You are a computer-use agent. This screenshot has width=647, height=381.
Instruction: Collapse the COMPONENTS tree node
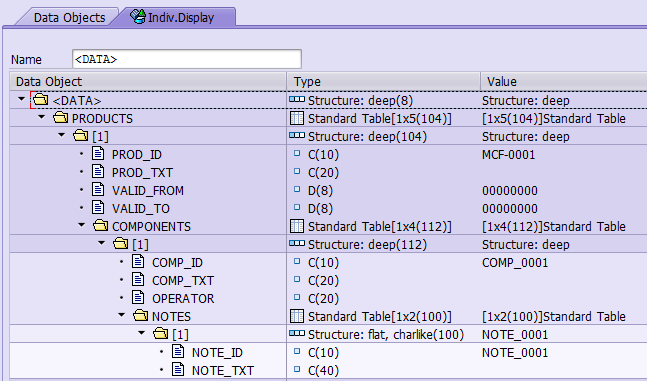click(x=81, y=225)
